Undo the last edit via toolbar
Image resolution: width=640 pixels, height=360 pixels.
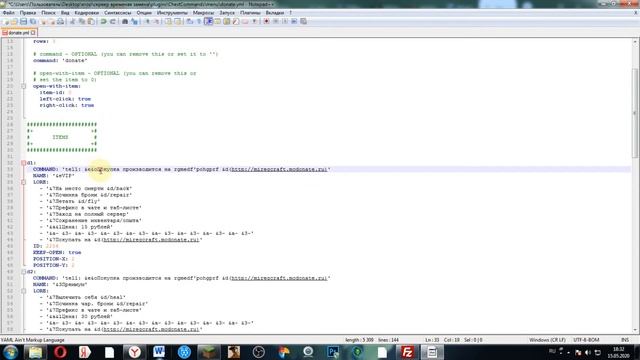[x=103, y=21]
